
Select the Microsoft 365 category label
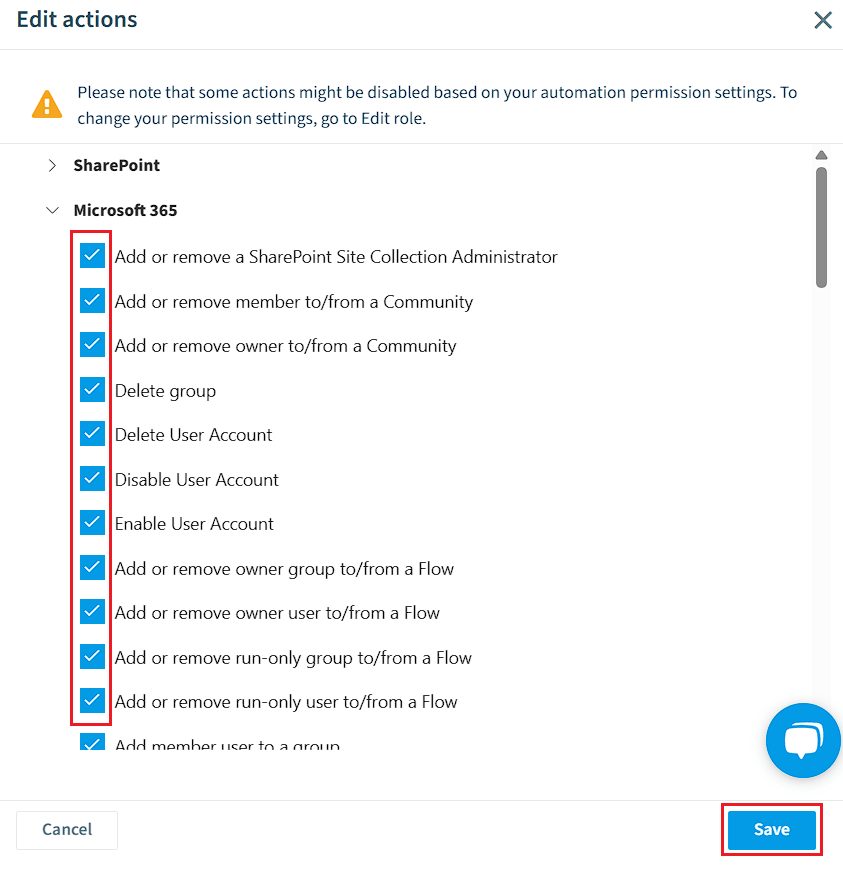(x=125, y=210)
